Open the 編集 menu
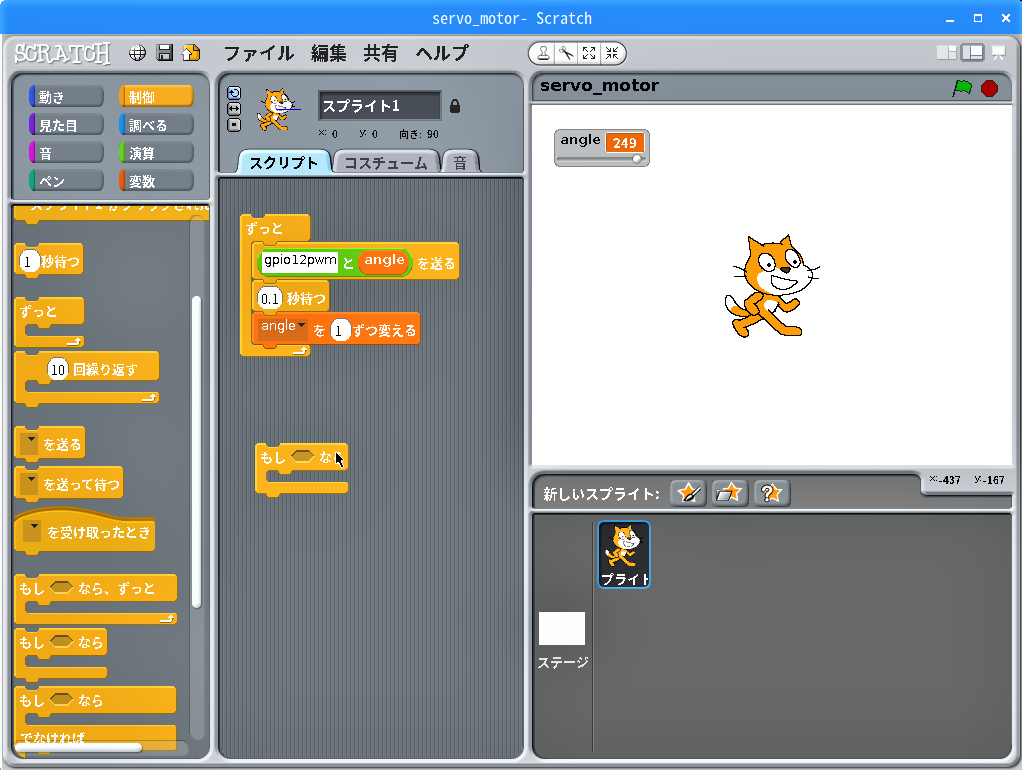Screen dimensions: 1022x770 tap(328, 53)
